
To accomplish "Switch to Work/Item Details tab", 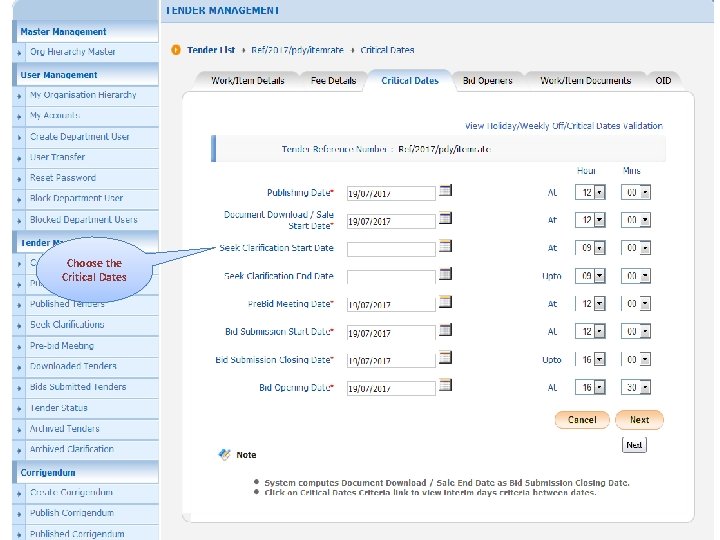I will pyautogui.click(x=248, y=81).
